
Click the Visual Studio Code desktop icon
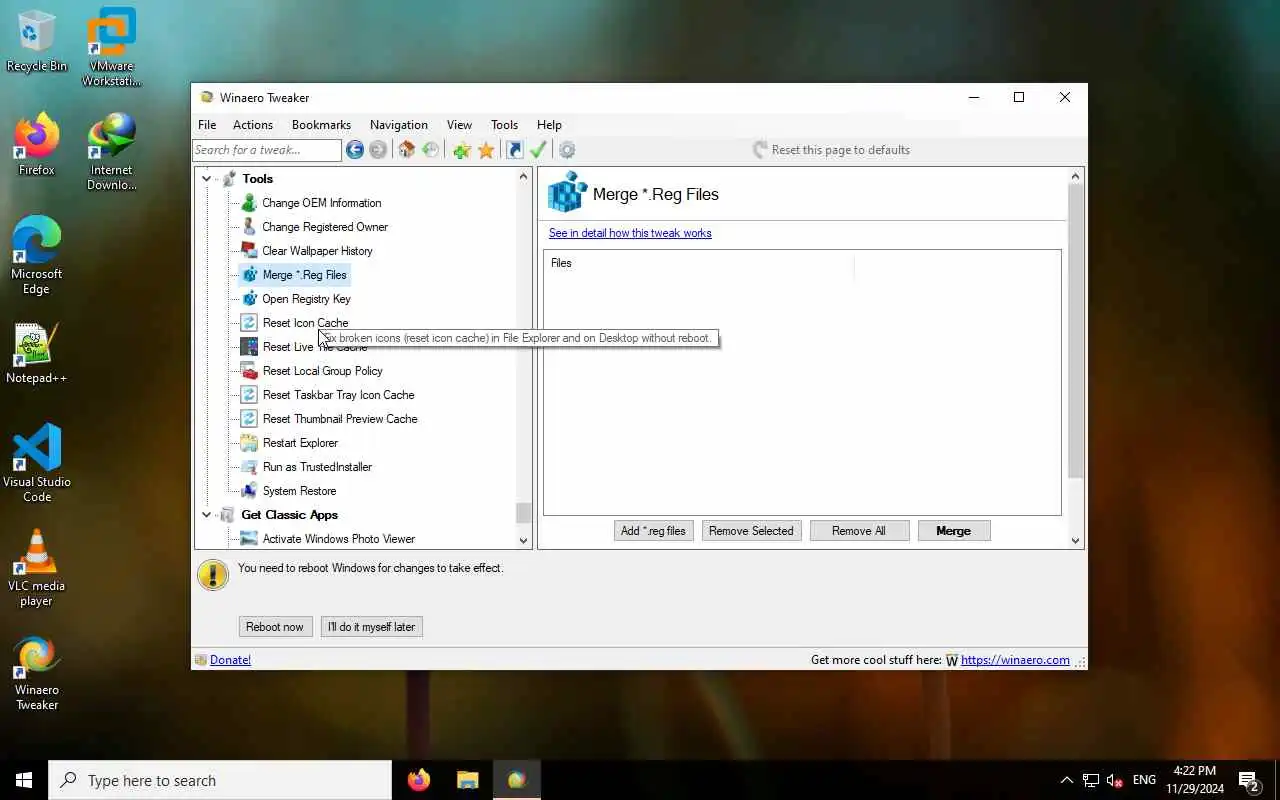tap(37, 448)
